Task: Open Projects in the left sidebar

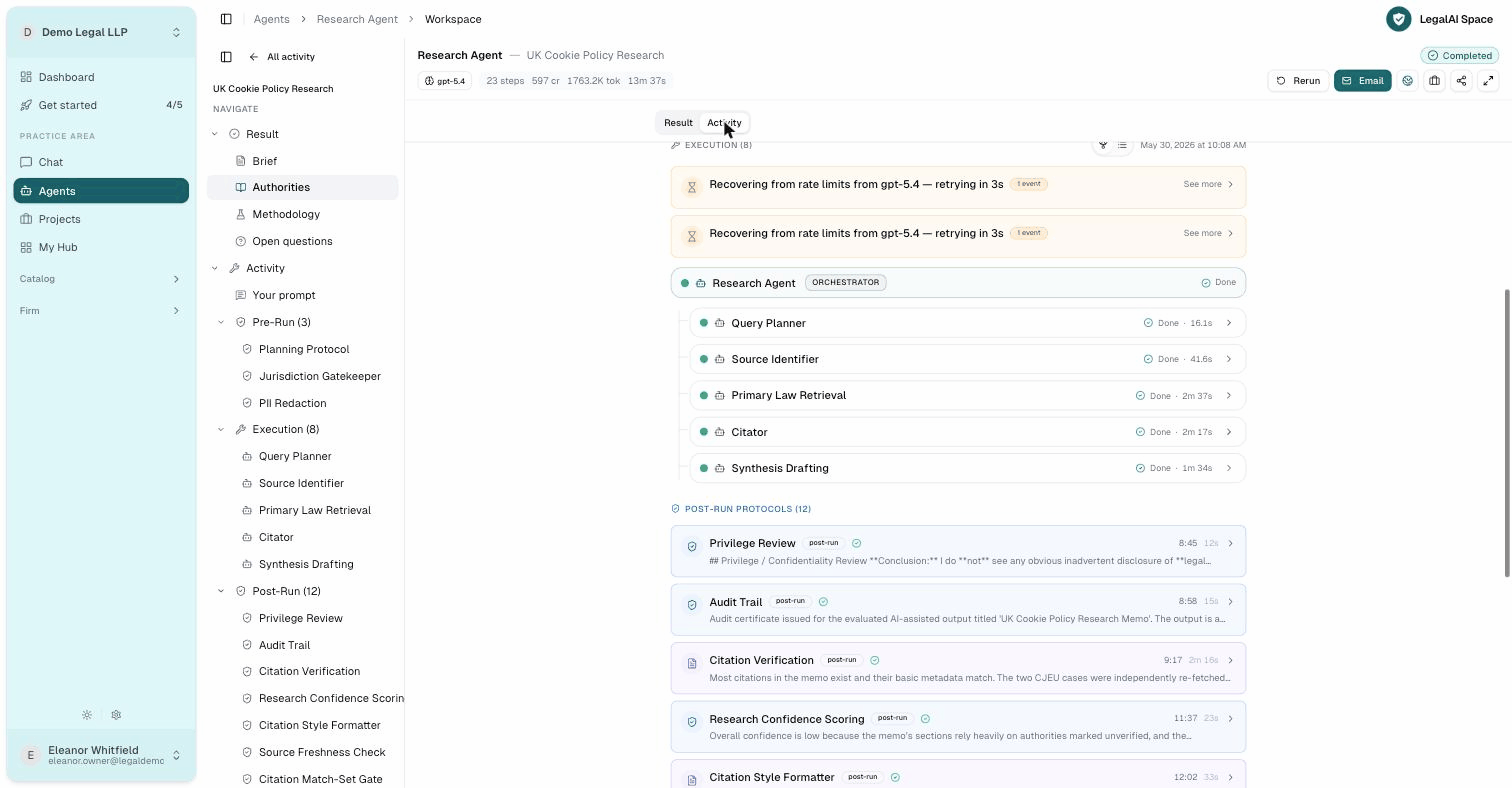Action: 101,219
